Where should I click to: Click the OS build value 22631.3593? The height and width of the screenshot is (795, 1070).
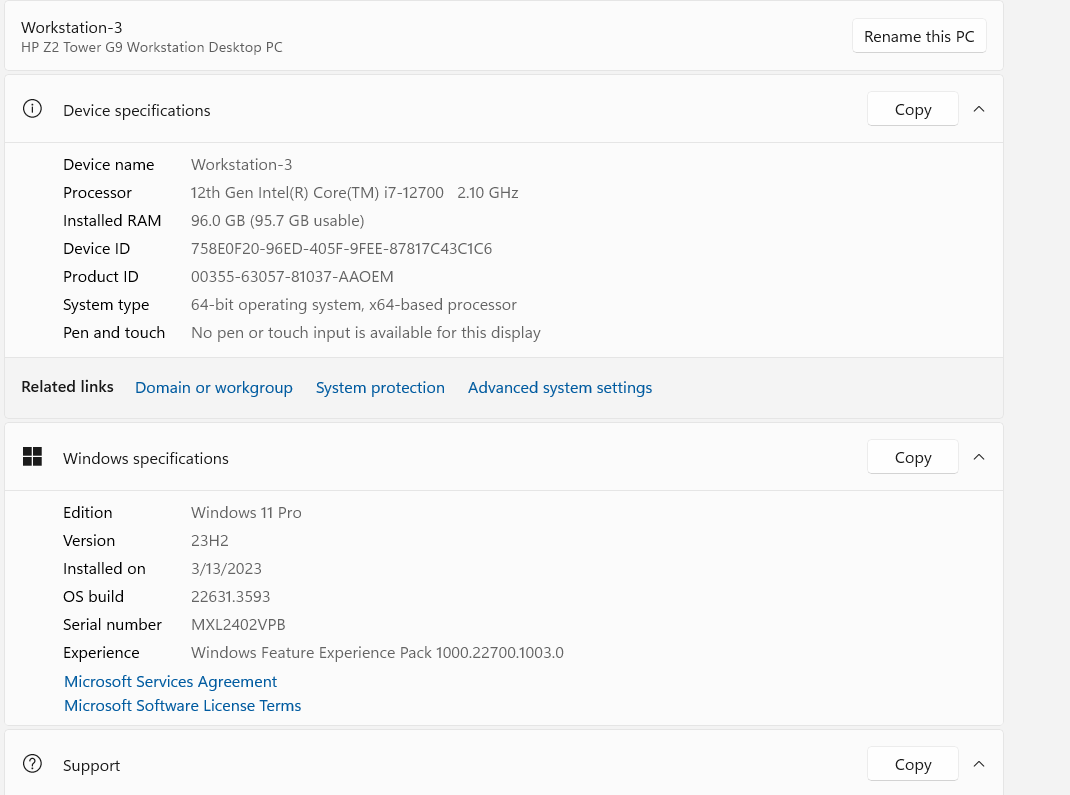[x=231, y=596]
